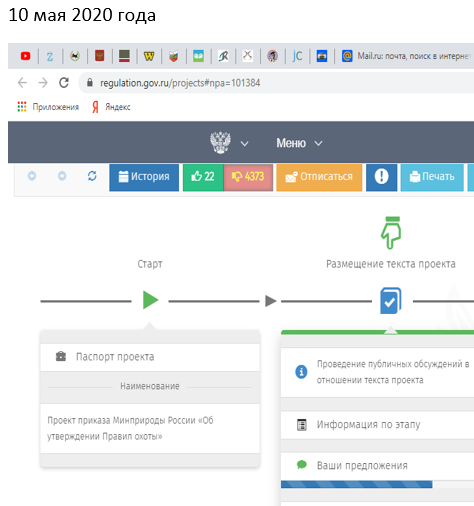Click the refresh arrows icon in project toolbar
Viewport: 474px width, 506px height.
point(92,176)
